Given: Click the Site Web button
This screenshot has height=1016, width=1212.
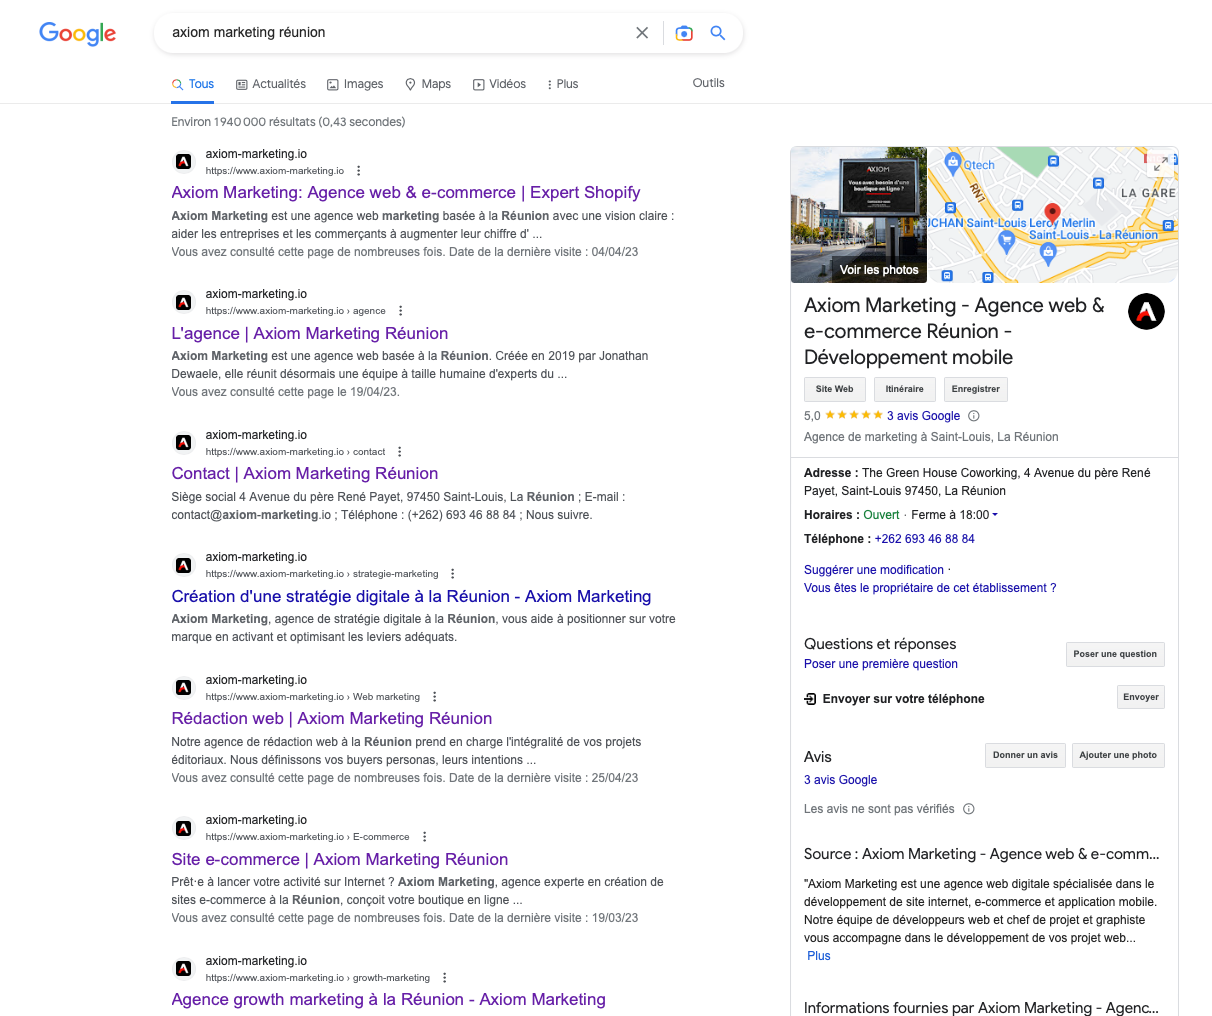Looking at the screenshot, I should (x=834, y=389).
